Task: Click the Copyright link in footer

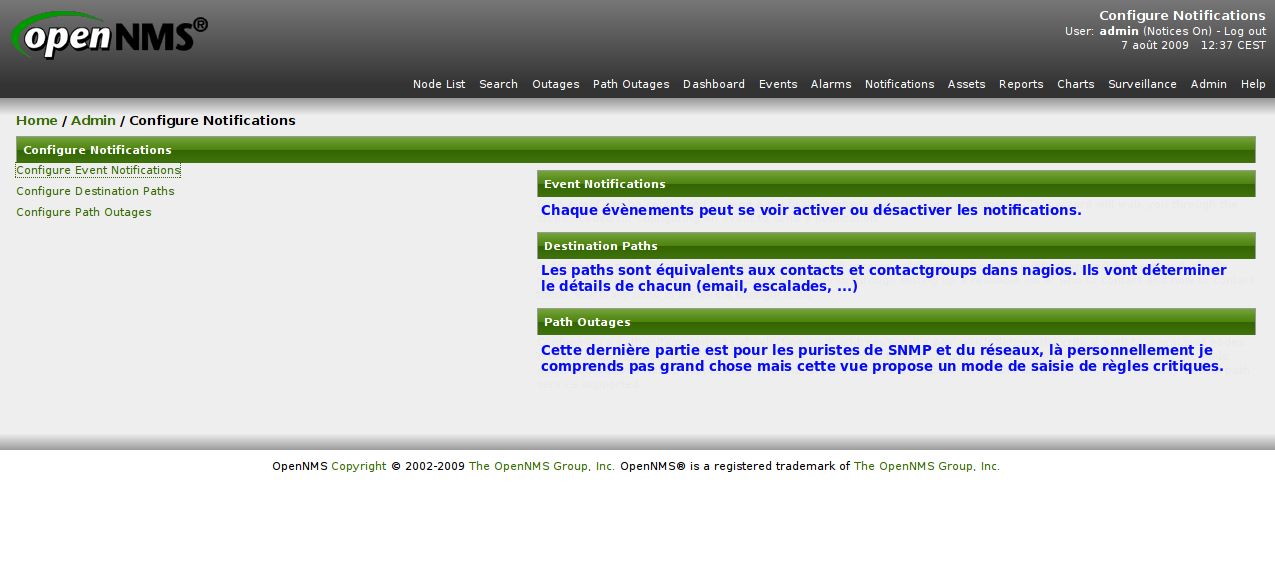Action: 358,467
